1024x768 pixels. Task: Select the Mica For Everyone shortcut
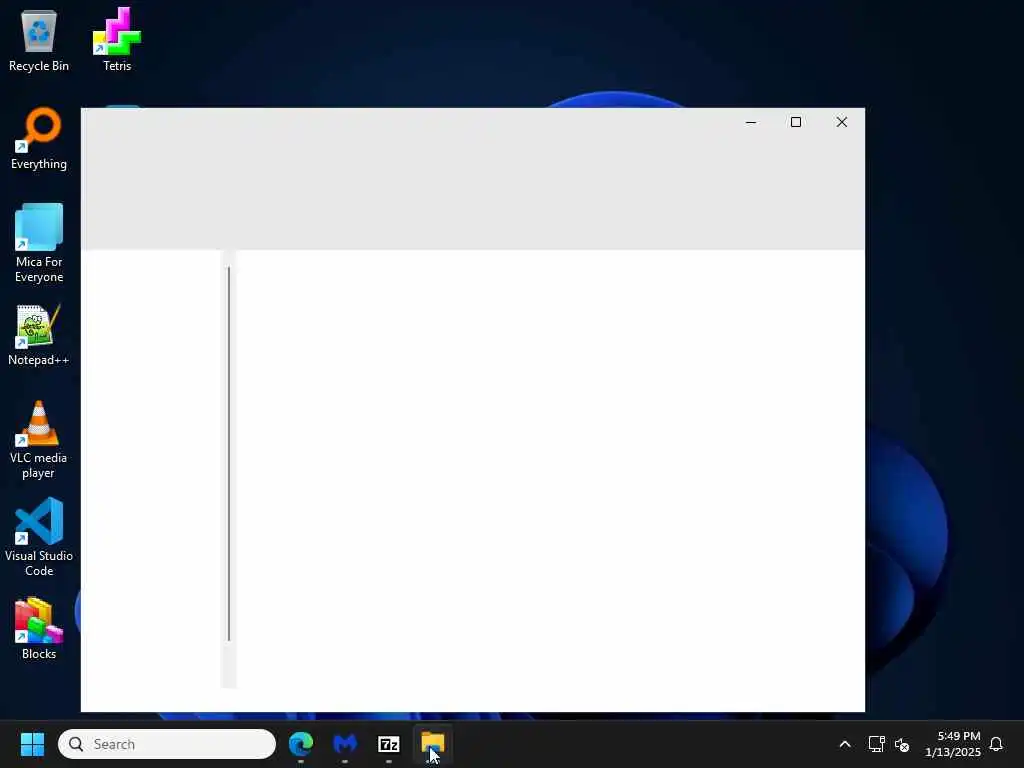tap(39, 243)
